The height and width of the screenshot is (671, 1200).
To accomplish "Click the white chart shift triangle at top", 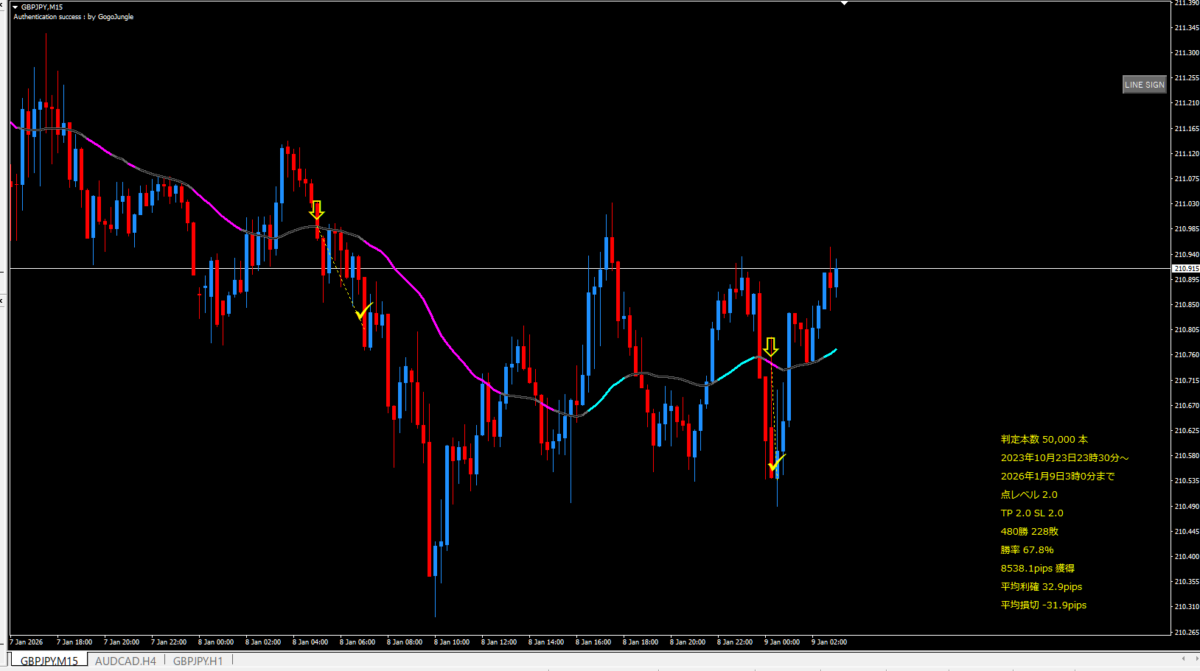I will [845, 4].
